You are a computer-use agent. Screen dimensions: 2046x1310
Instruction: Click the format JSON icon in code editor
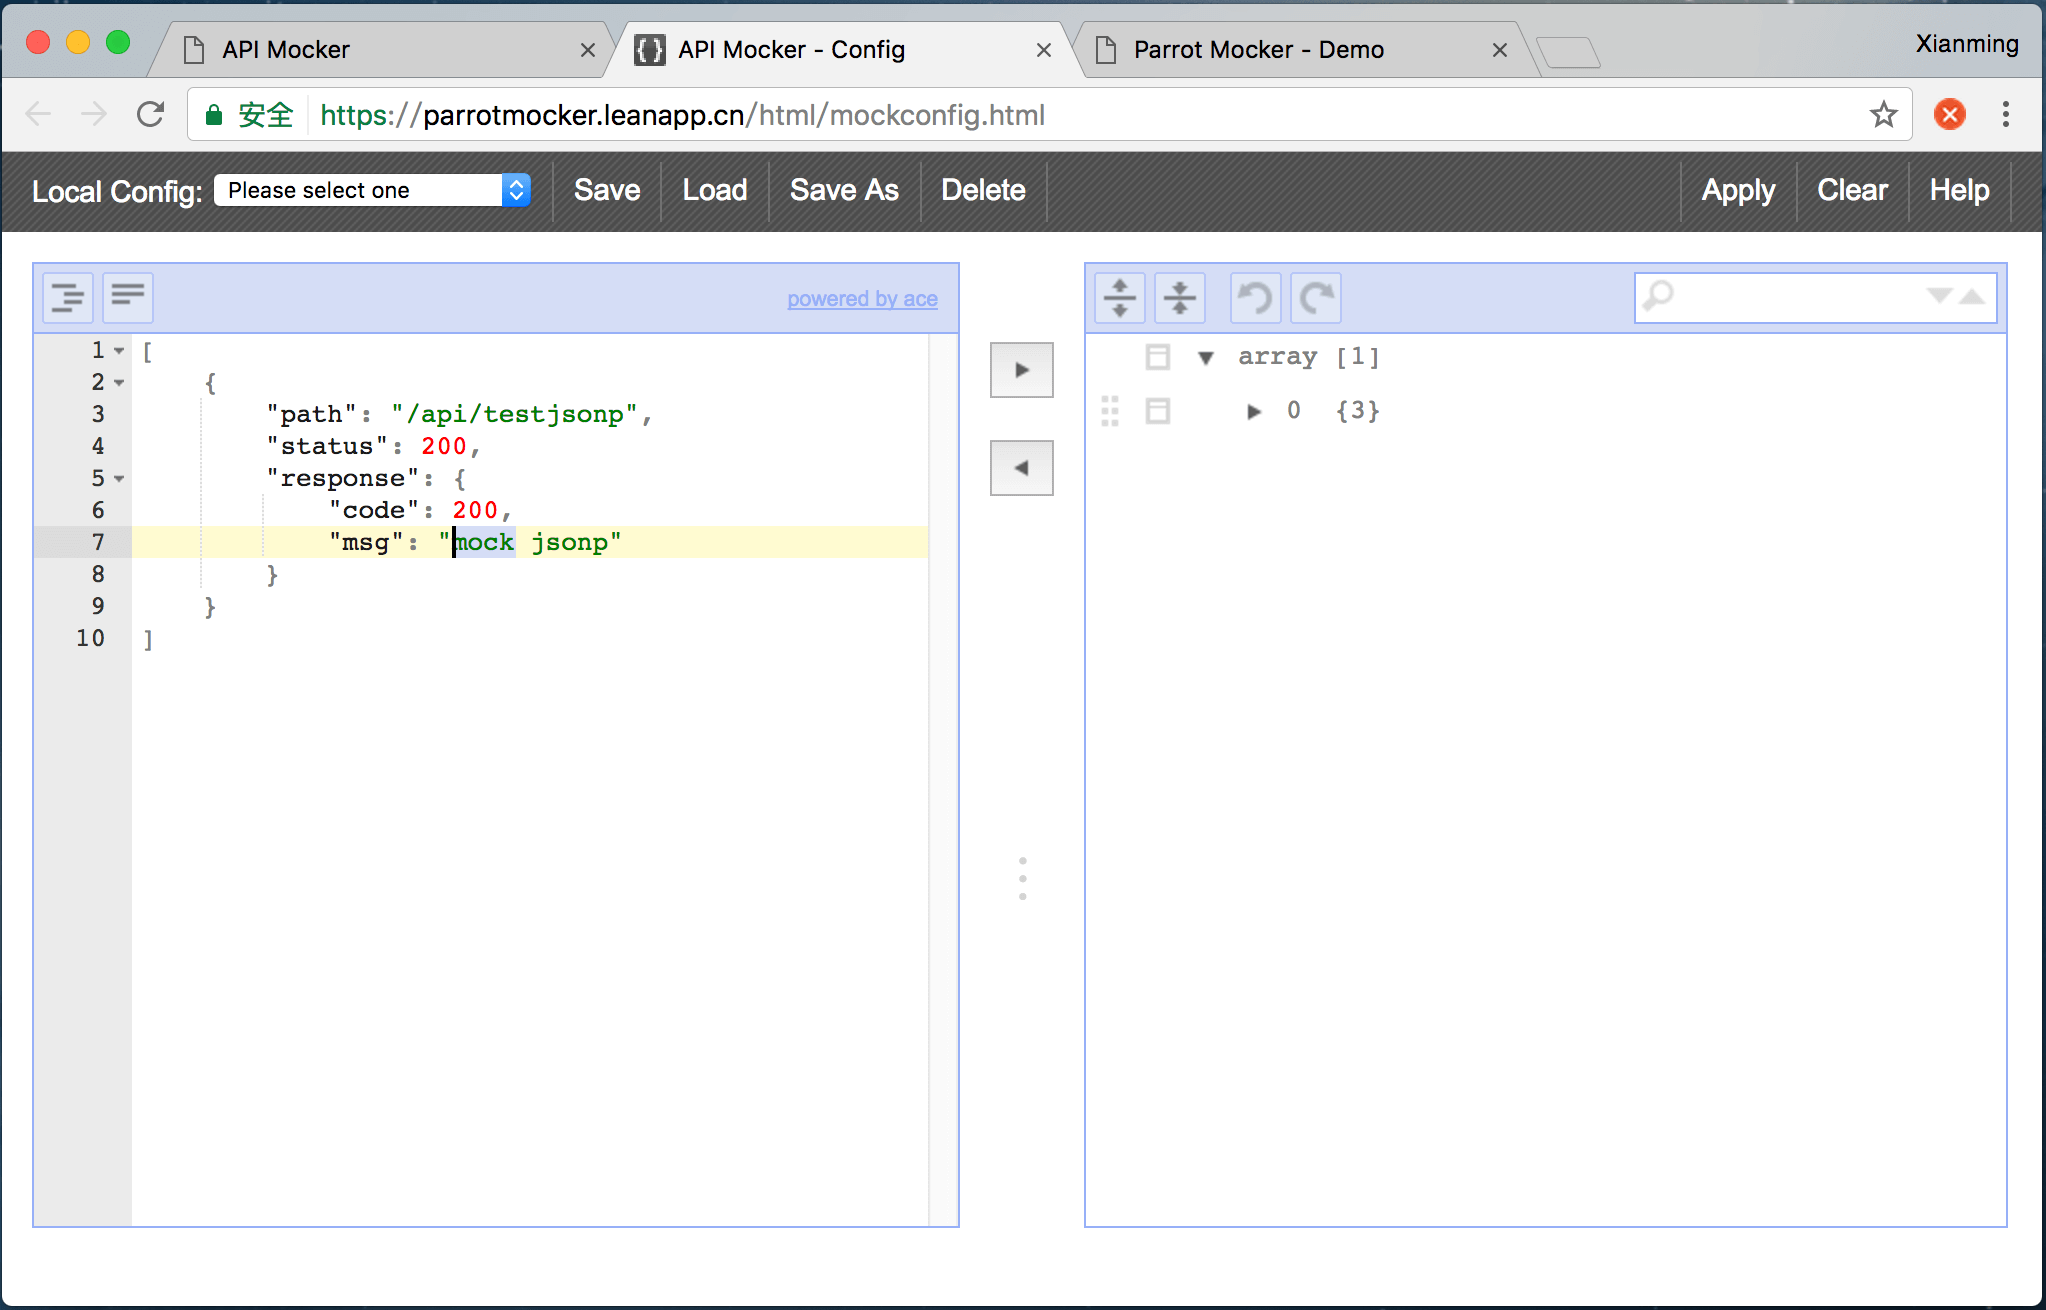[x=68, y=298]
